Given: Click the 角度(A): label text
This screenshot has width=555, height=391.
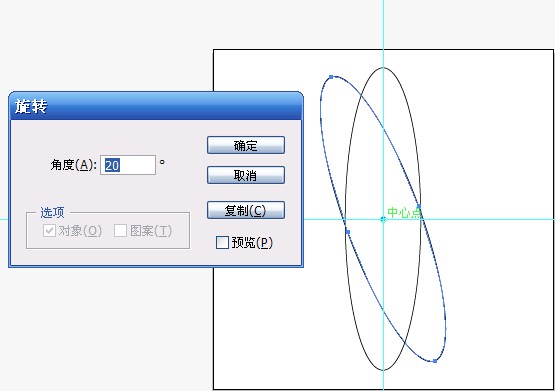Looking at the screenshot, I should [x=74, y=165].
